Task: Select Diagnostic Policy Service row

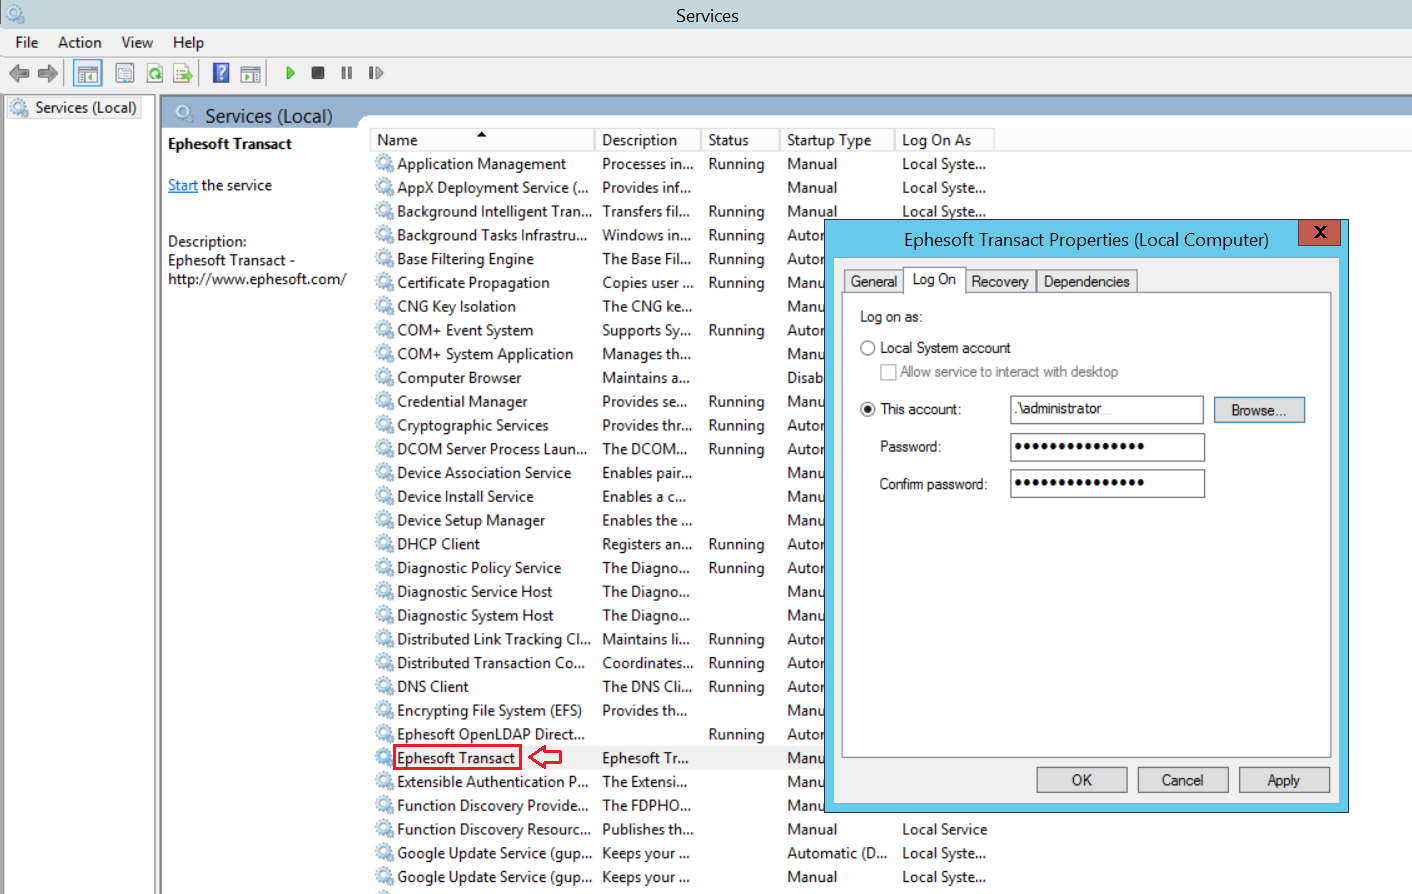Action: point(479,567)
